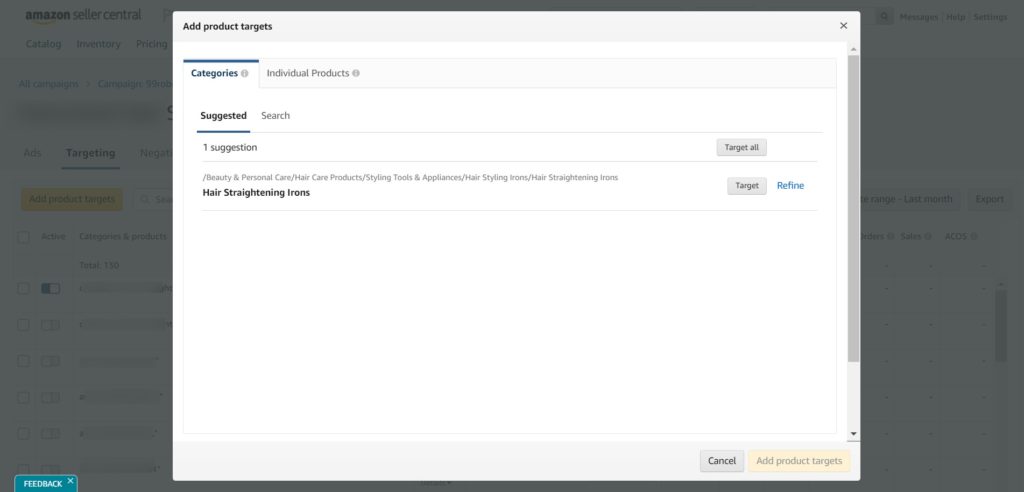The width and height of the screenshot is (1024, 492).
Task: Click the header search magnifier icon
Action: pos(884,17)
